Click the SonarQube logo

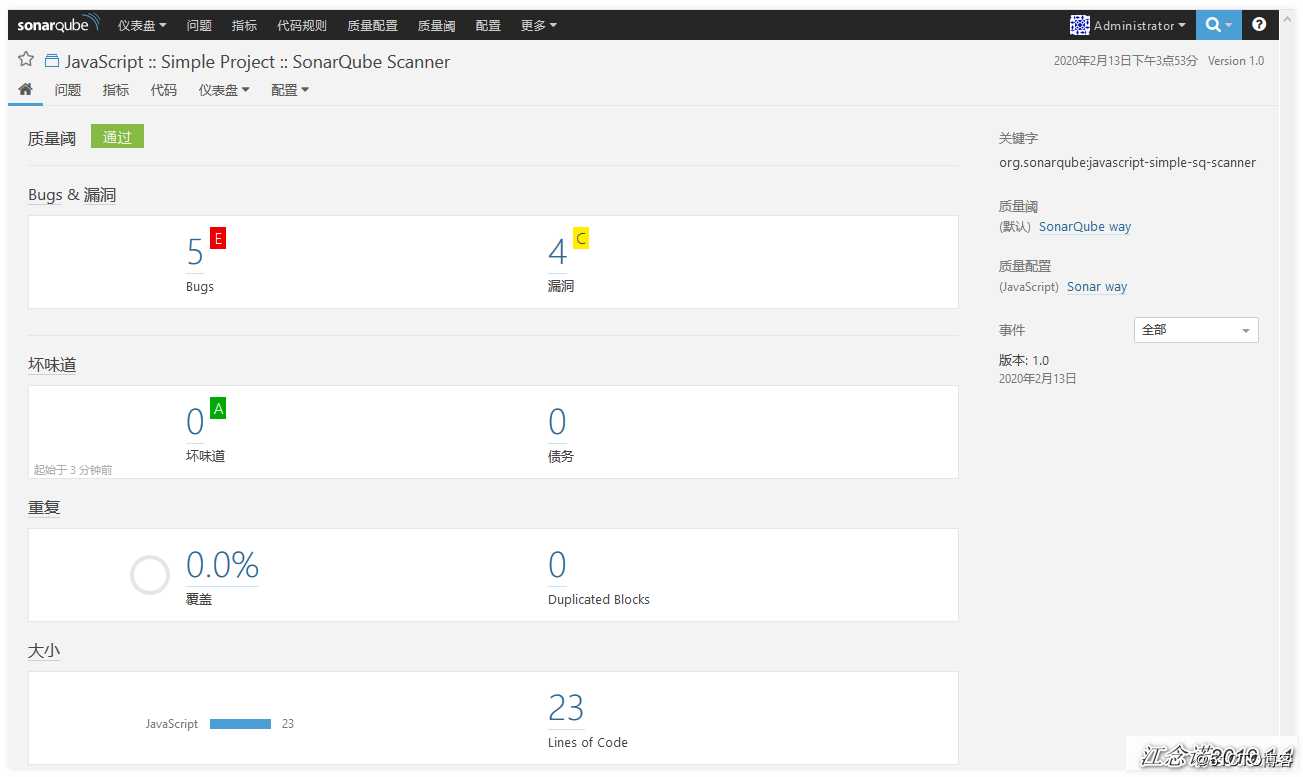pyautogui.click(x=59, y=24)
